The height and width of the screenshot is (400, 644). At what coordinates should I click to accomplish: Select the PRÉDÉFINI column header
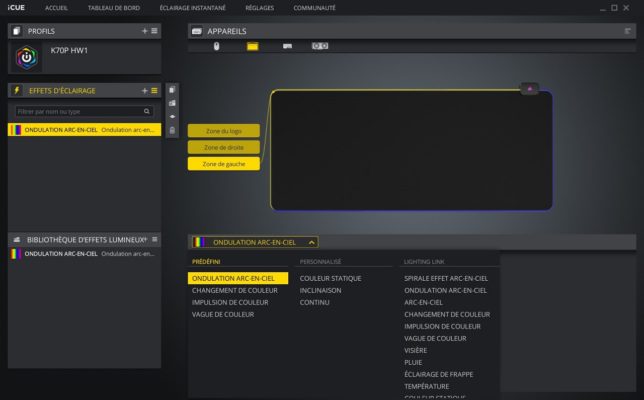coord(206,262)
